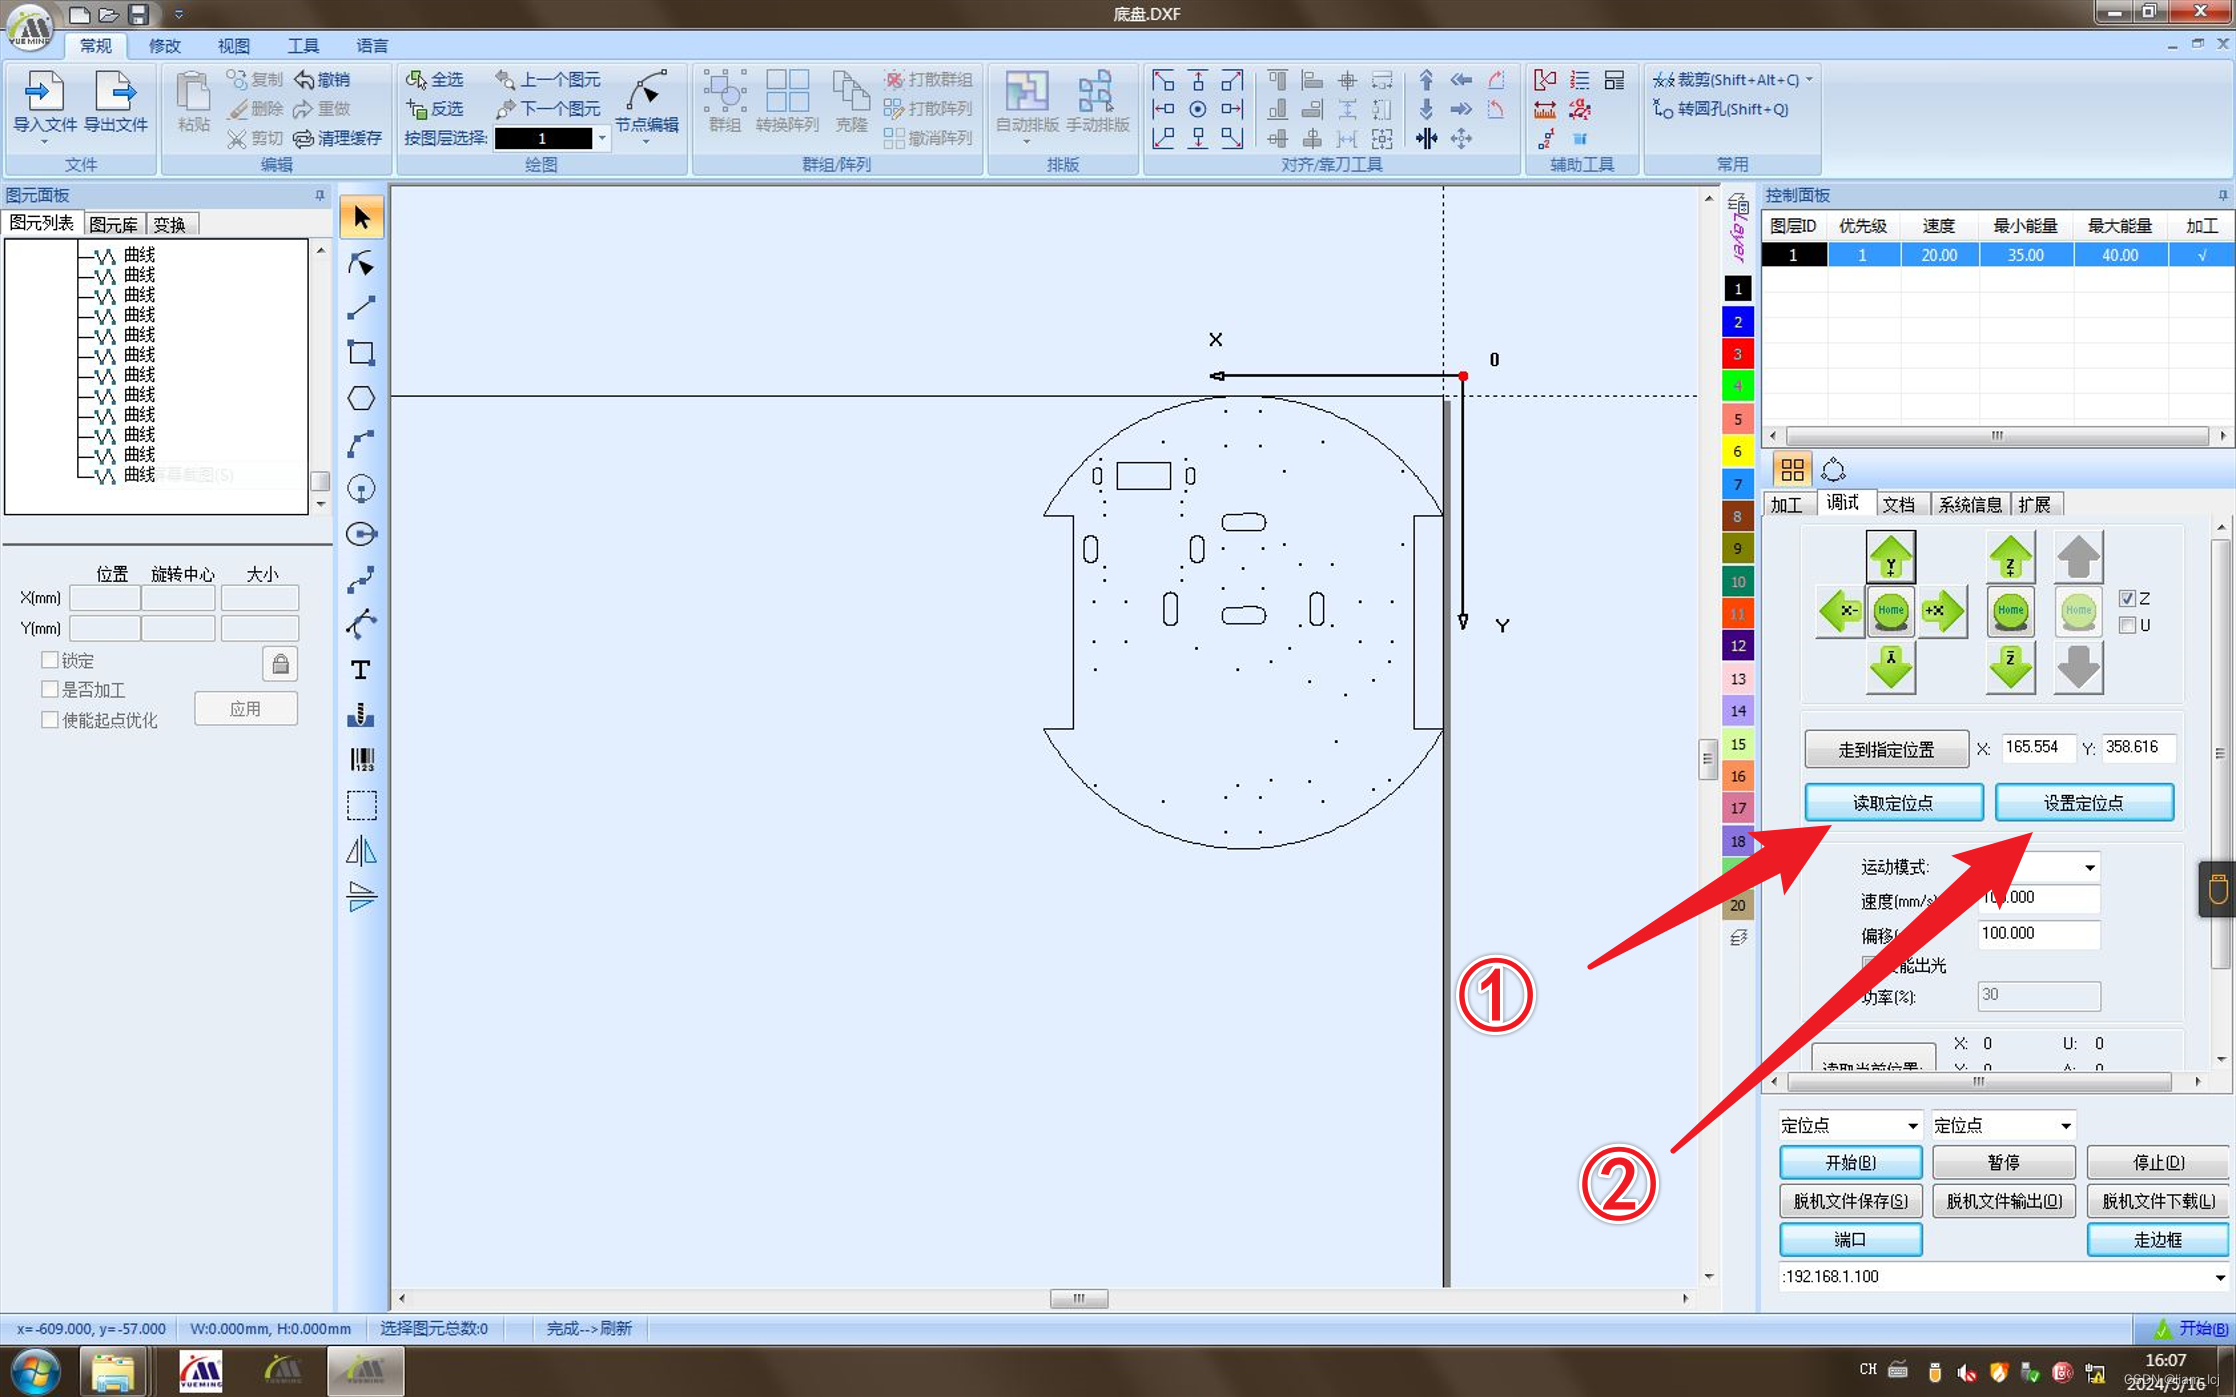
Task: Click the Undo (撤销) button
Action: click(x=322, y=79)
